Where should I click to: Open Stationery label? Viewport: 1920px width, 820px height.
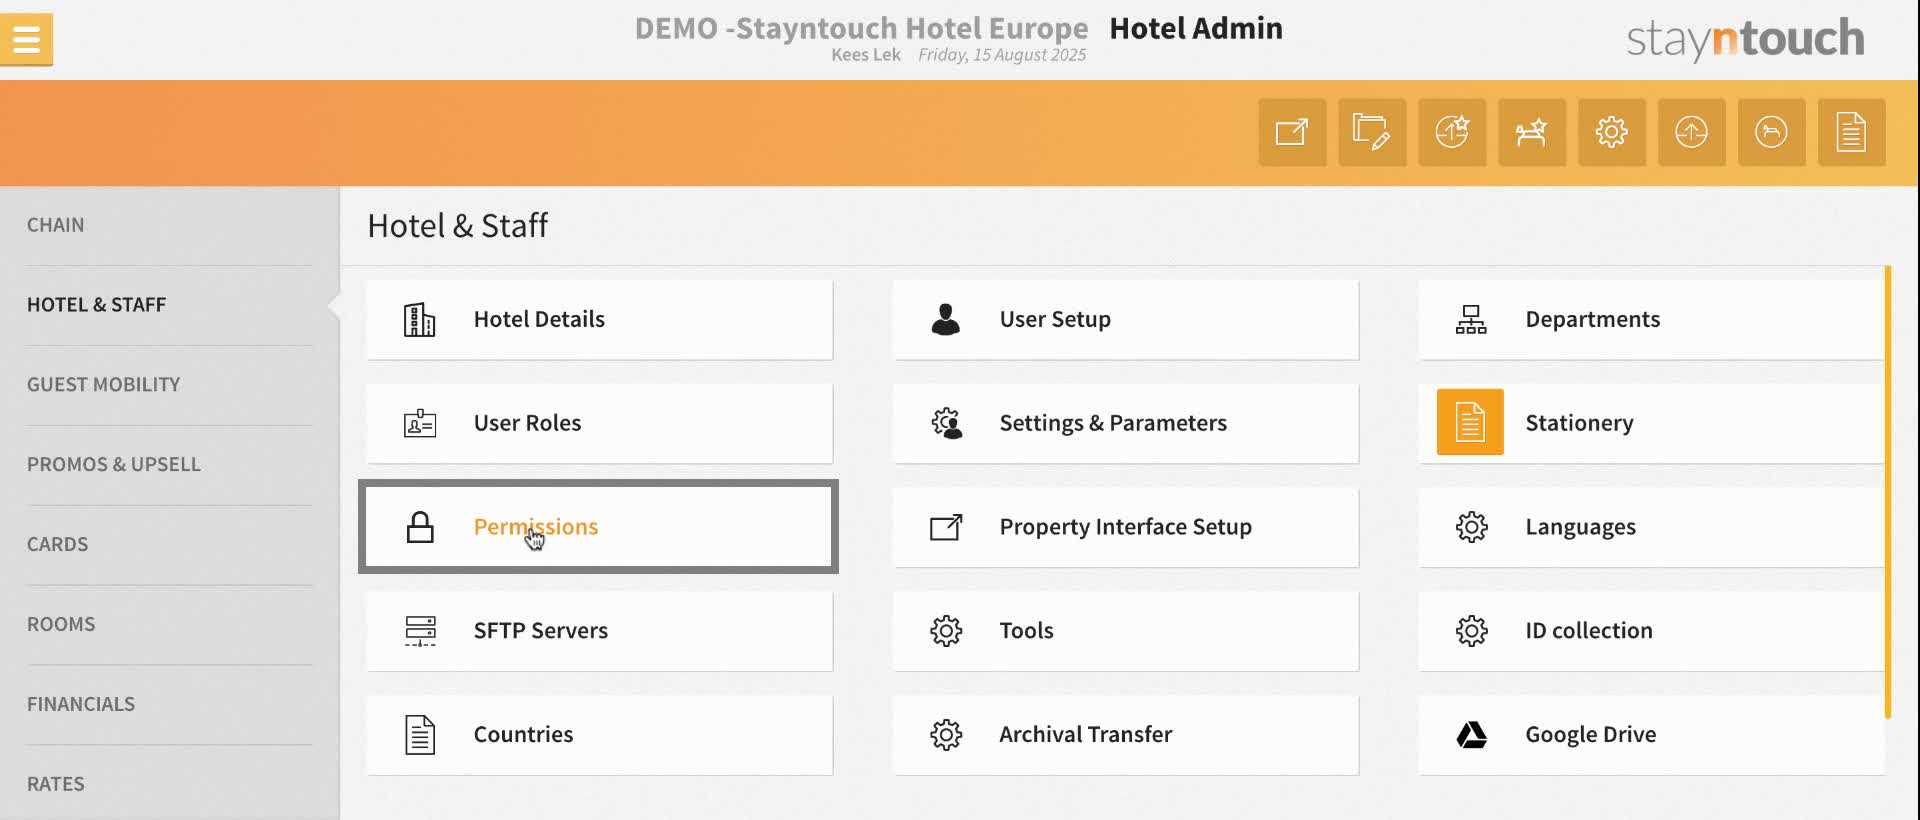tap(1580, 423)
